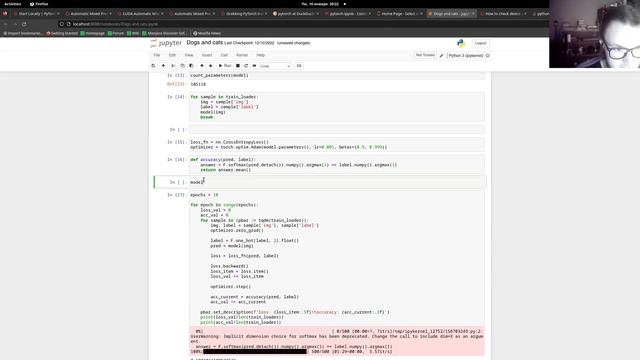Image resolution: width=640 pixels, height=360 pixels.
Task: Open the Wiki bookmark
Action: pos(133,33)
